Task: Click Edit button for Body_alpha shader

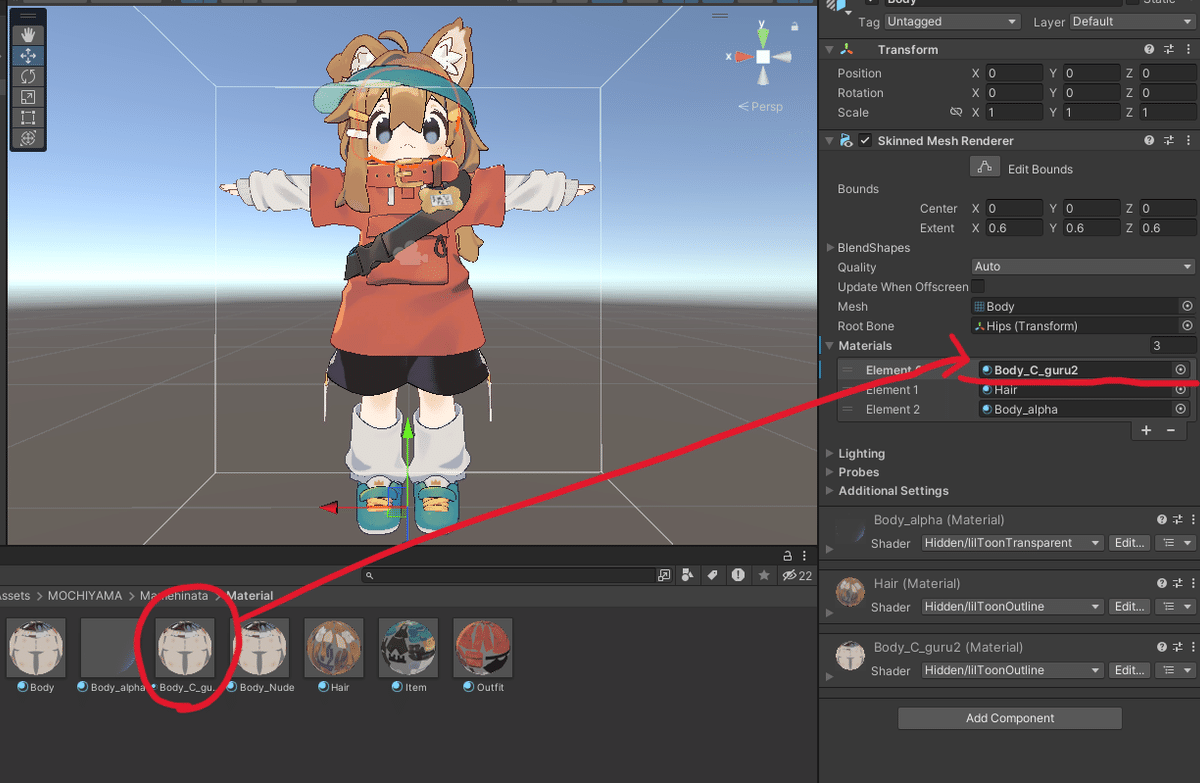Action: (x=1129, y=543)
